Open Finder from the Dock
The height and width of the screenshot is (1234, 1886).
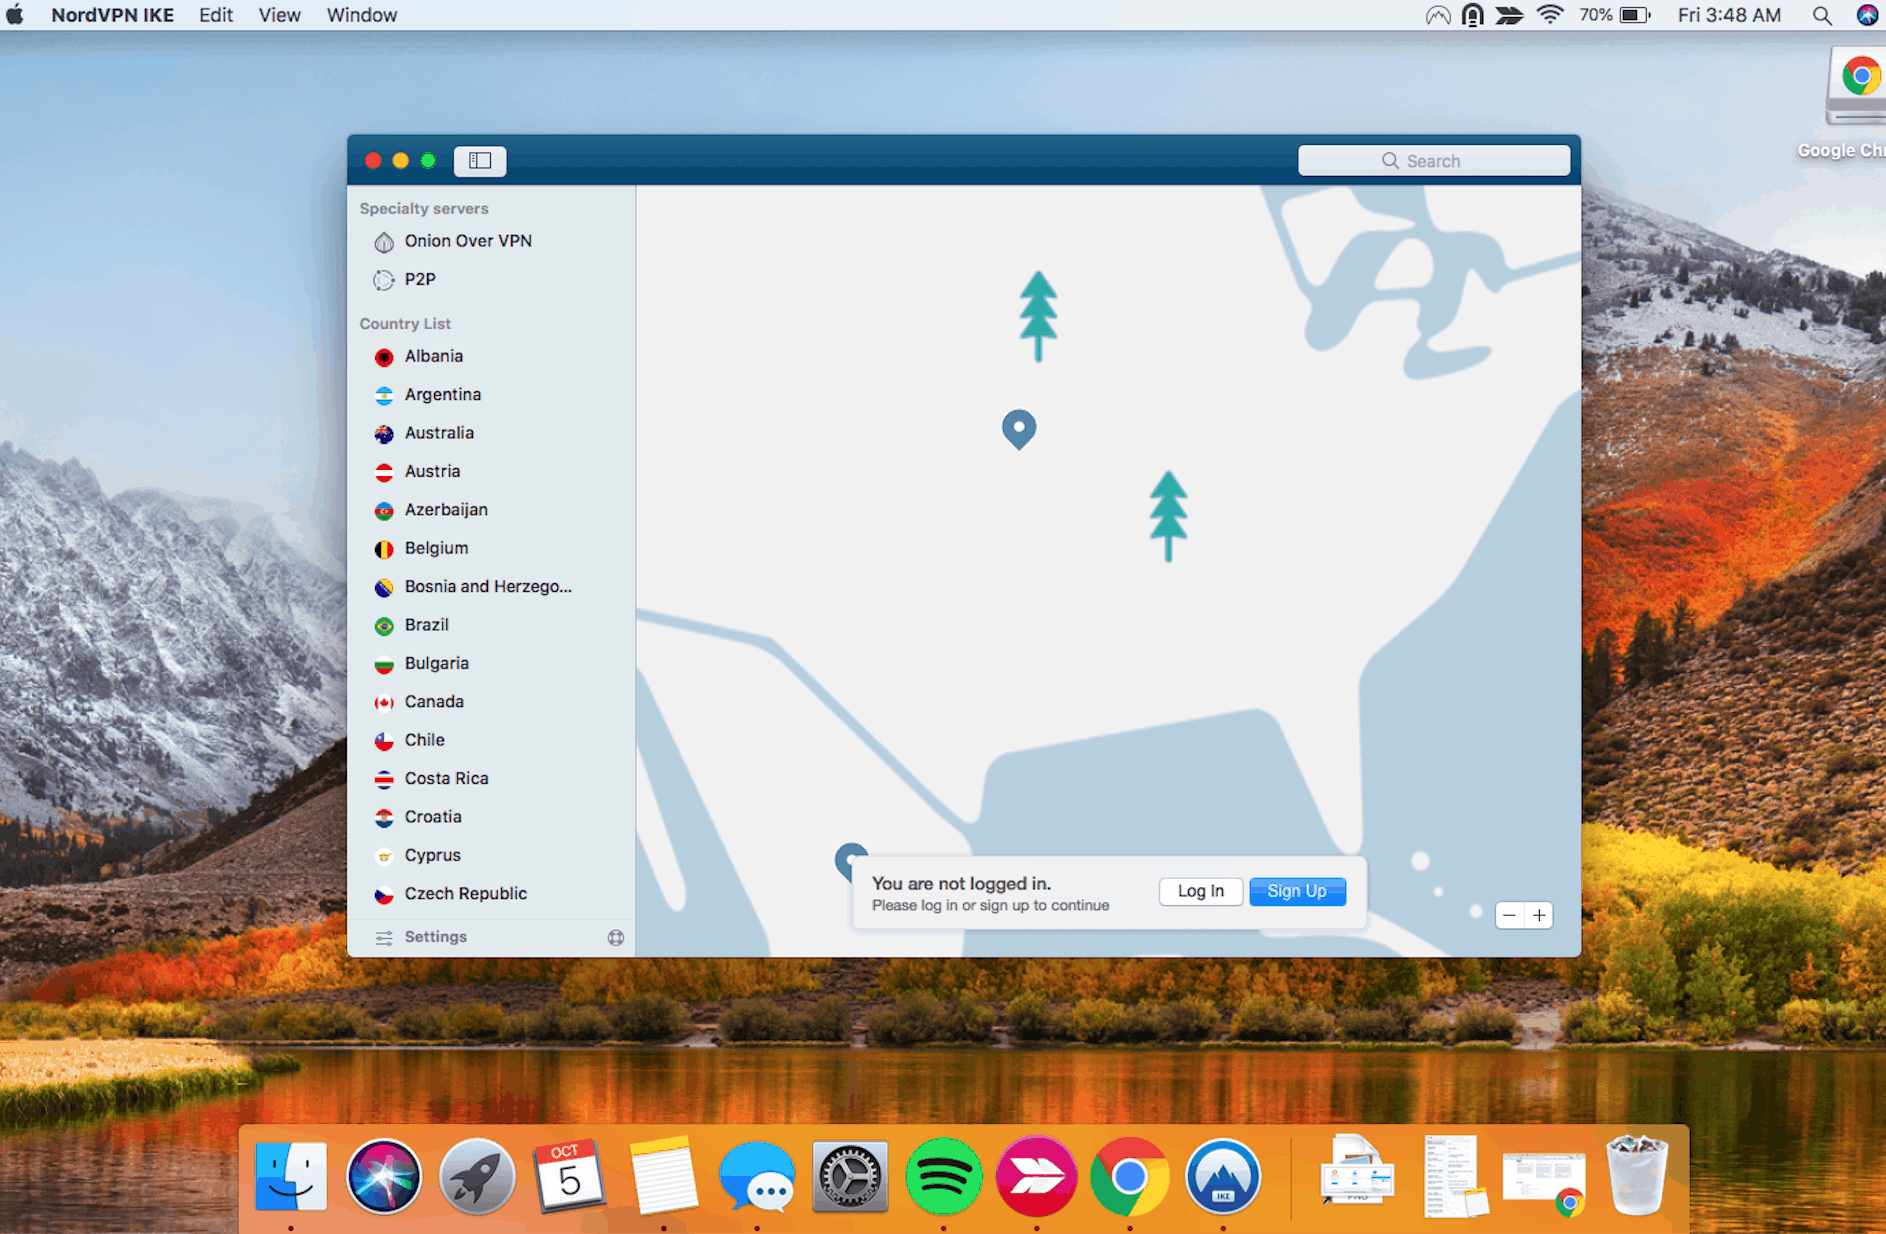(x=291, y=1176)
